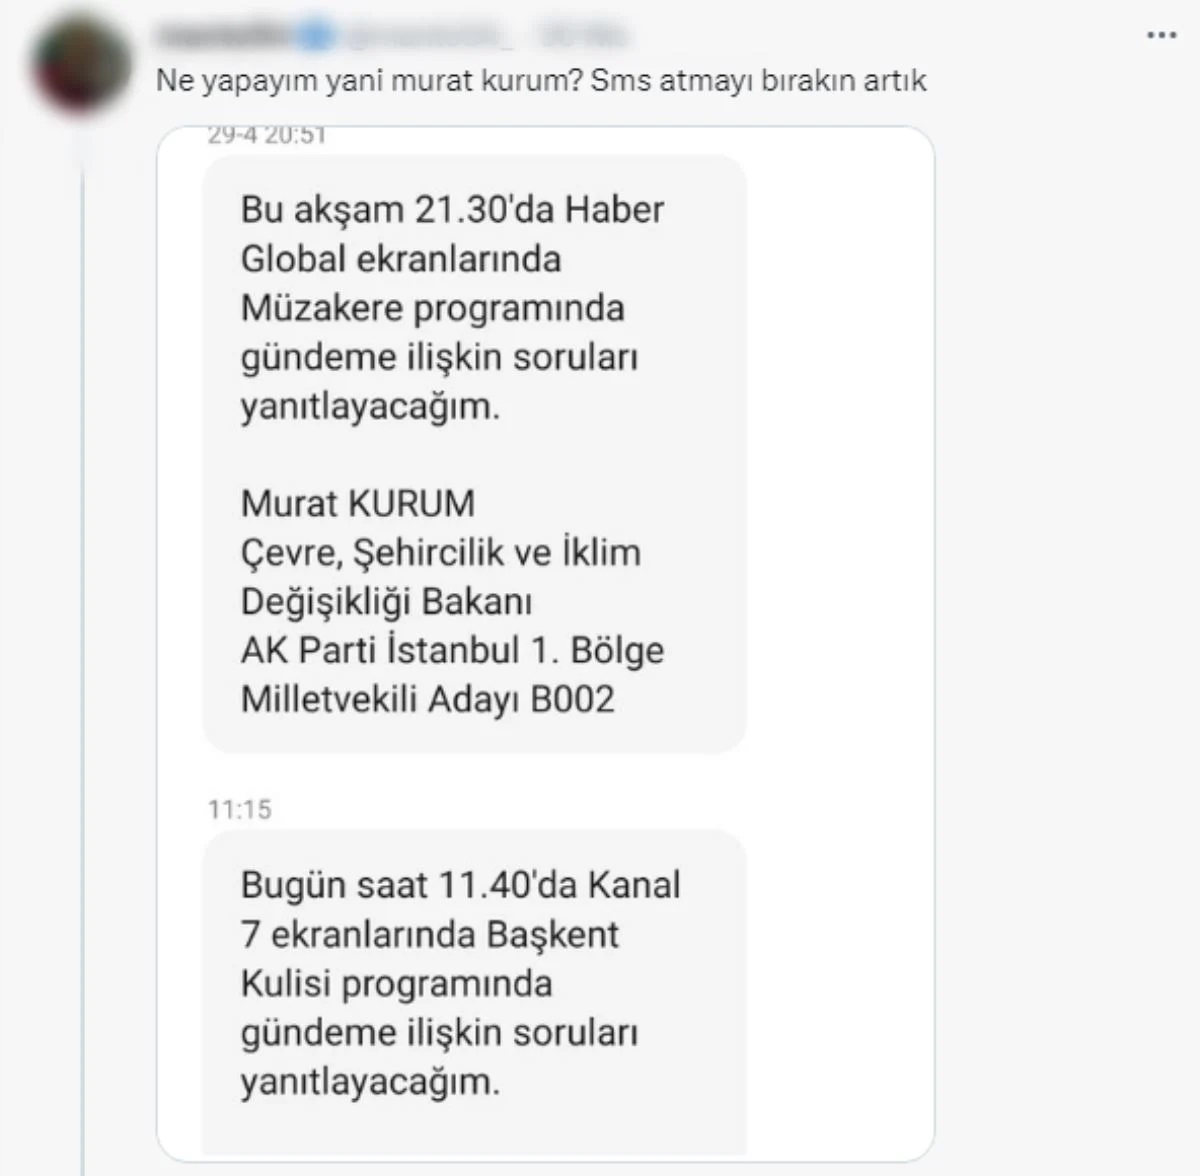Screen dimensions: 1200x1176
Task: Click the Sms atmayı bırakın artık phrase
Action: 759,80
